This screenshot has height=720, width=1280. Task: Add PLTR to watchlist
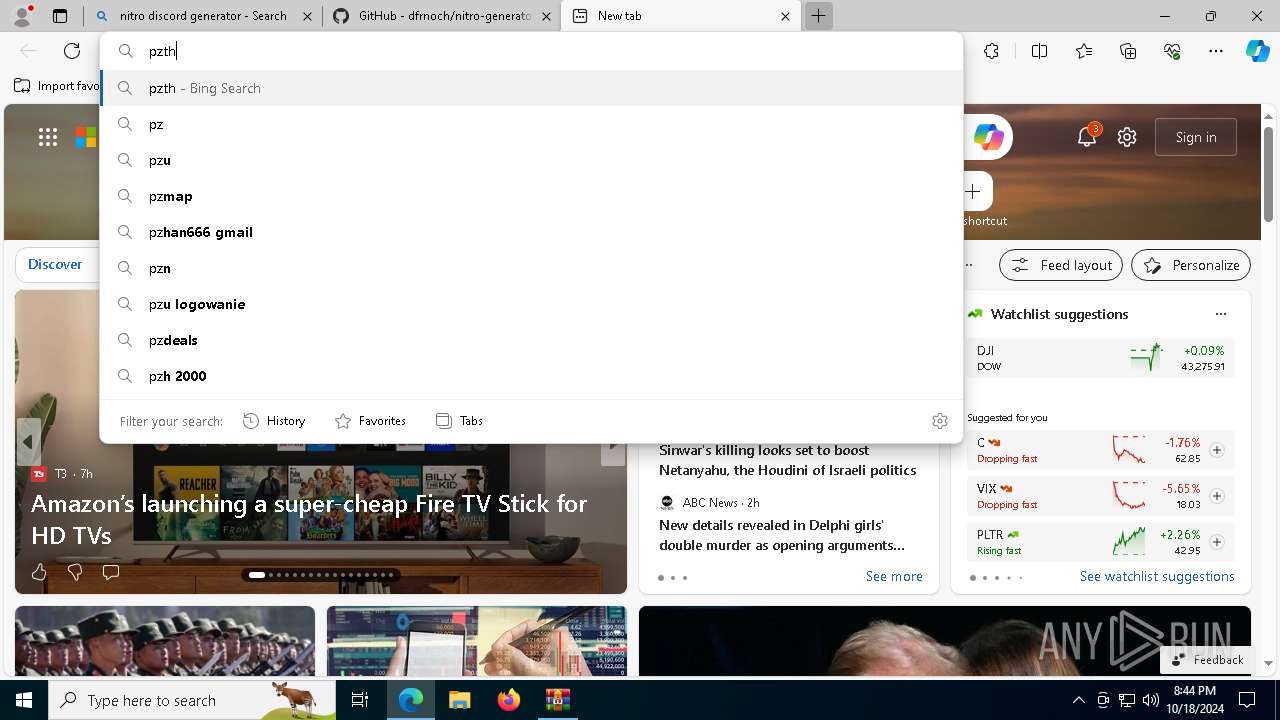coord(1217,542)
